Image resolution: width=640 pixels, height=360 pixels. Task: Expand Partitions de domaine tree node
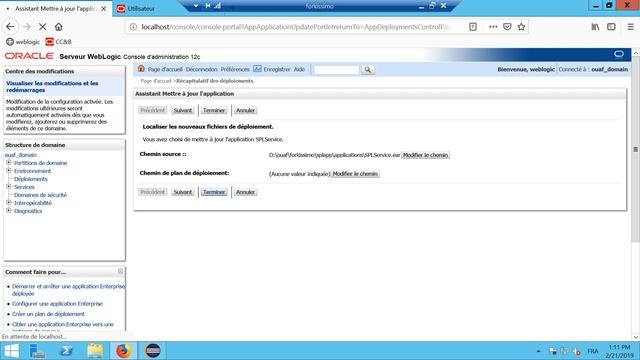[9, 162]
